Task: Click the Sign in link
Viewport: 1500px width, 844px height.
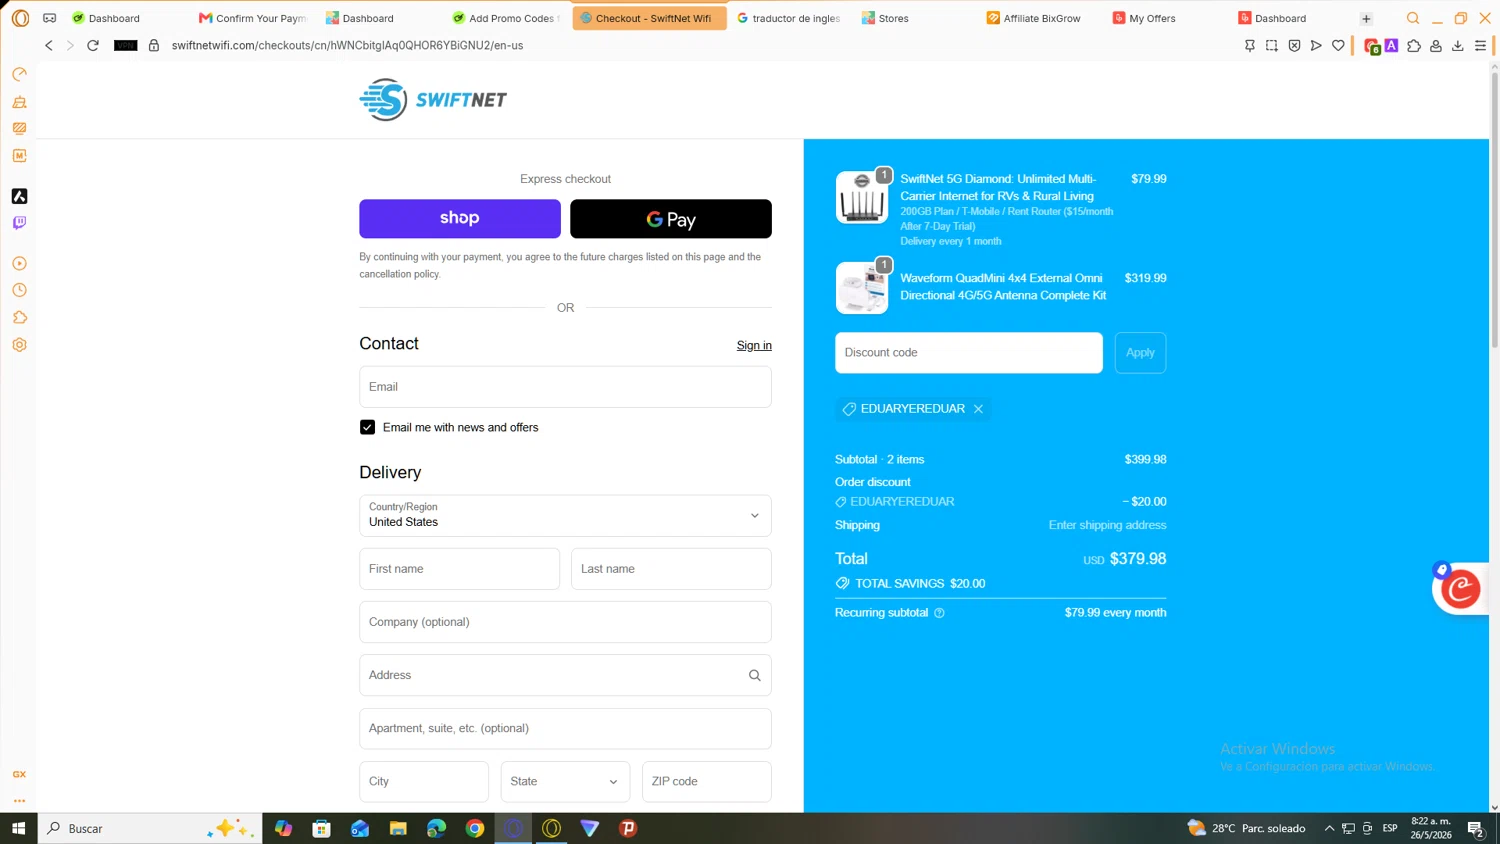Action: 754,345
